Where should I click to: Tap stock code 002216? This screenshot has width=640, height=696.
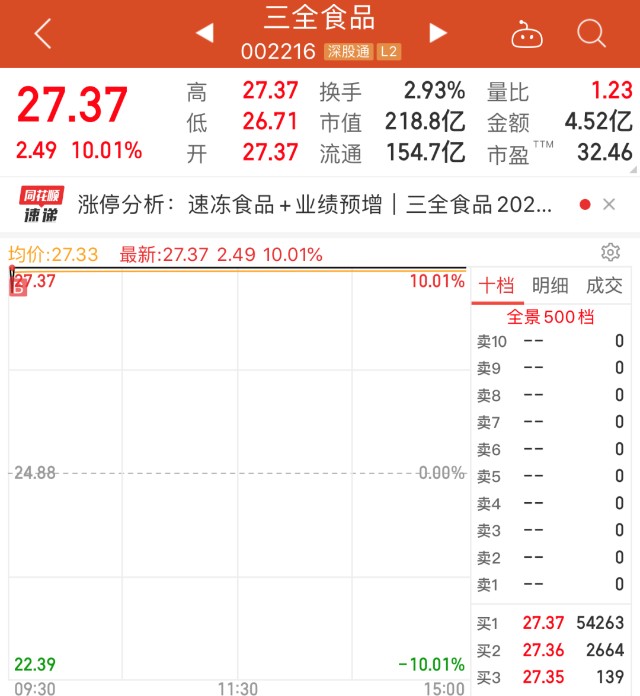[x=278, y=52]
